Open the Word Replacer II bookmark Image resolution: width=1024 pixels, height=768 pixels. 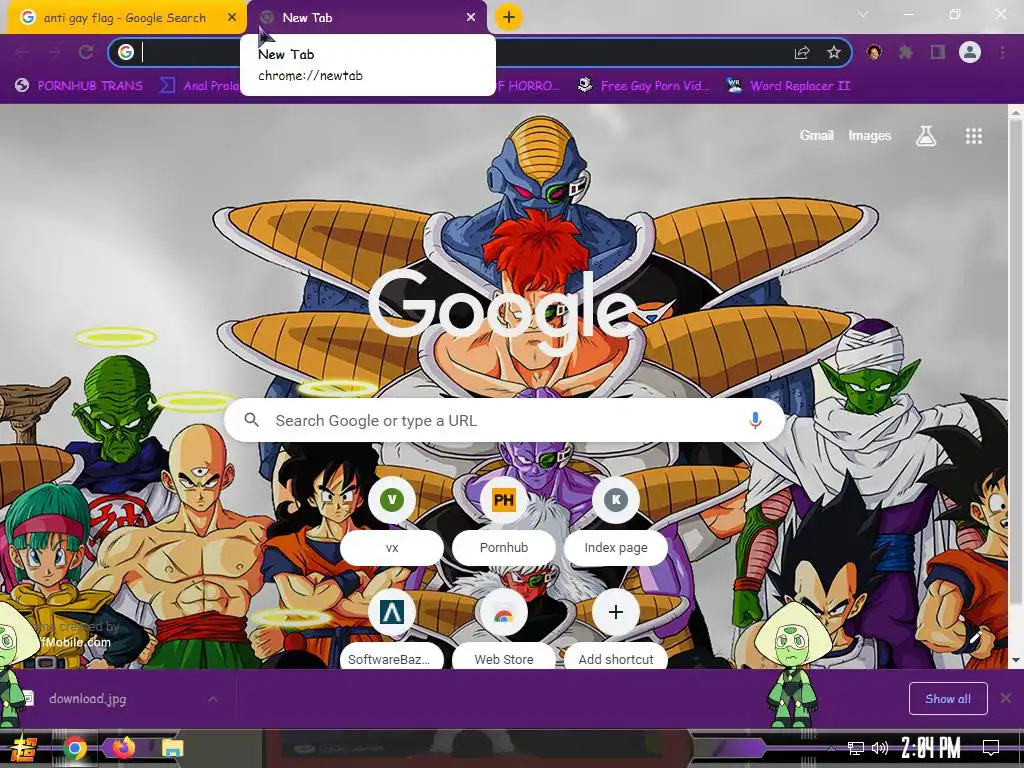[788, 86]
